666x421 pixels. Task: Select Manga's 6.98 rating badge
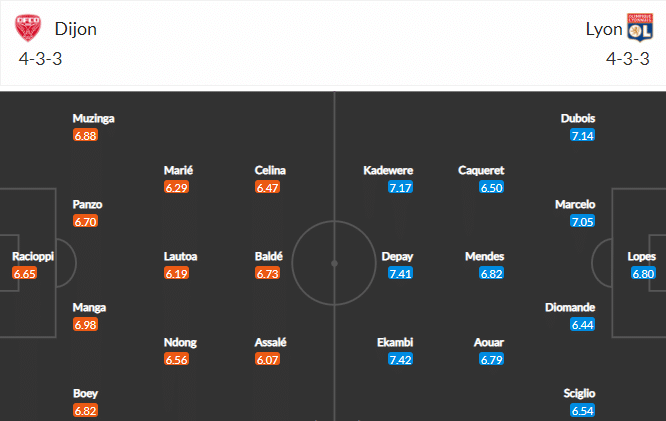click(85, 325)
